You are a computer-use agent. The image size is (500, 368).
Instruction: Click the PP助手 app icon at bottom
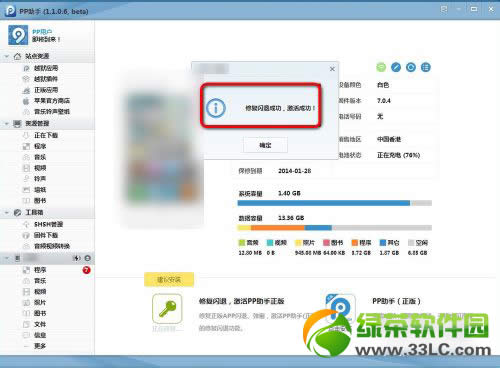[340, 308]
